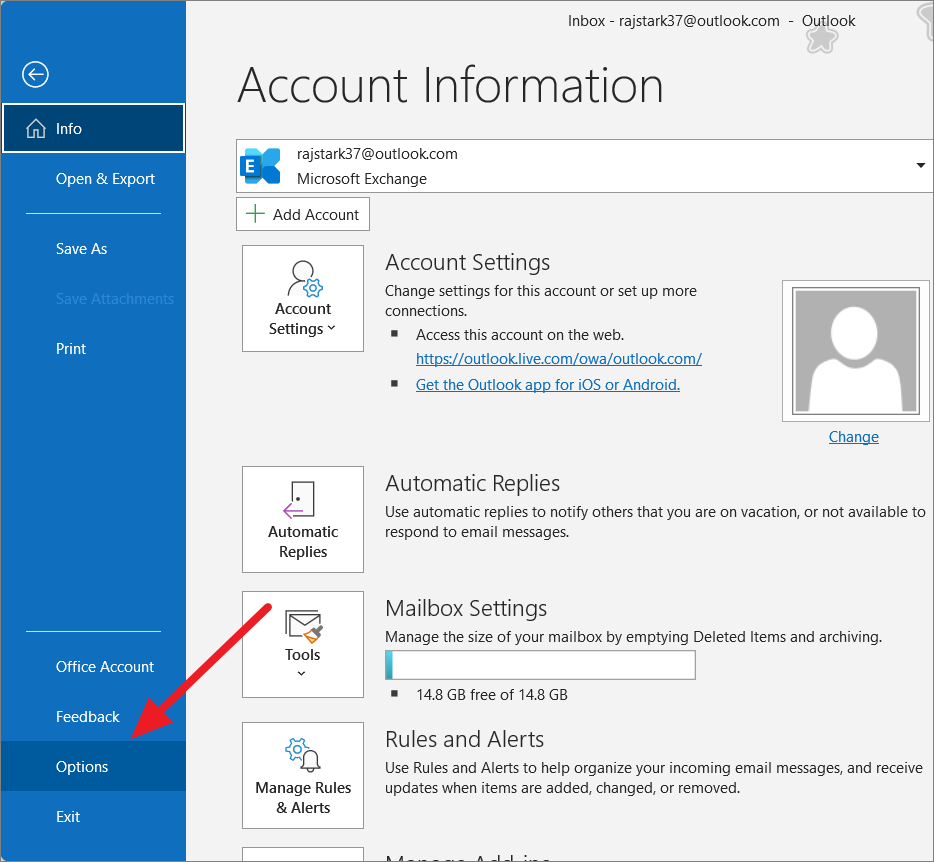The height and width of the screenshot is (862, 934).
Task: Click the profile picture placeholder
Action: (x=855, y=351)
